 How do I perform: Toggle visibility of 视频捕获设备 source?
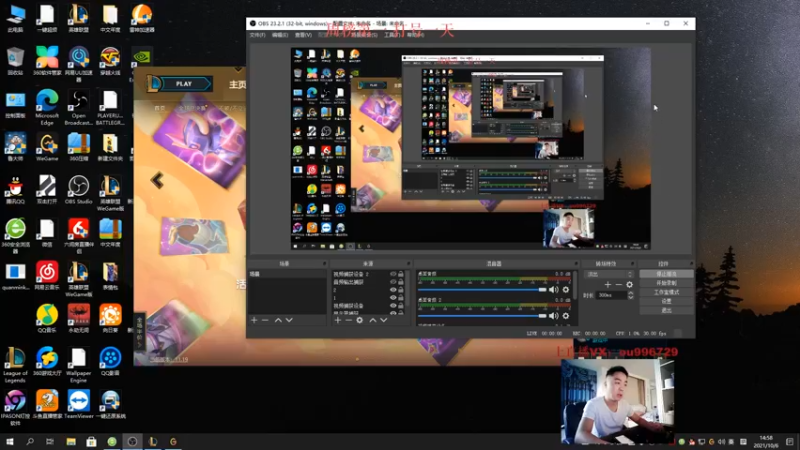point(393,306)
